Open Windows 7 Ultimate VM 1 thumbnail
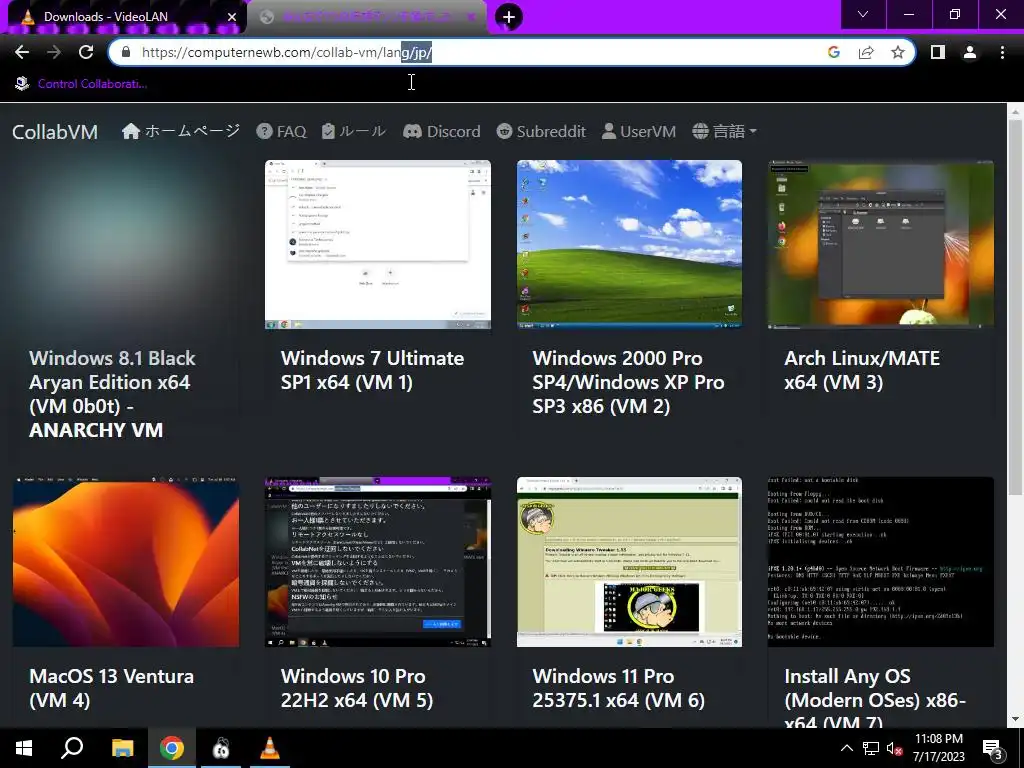This screenshot has width=1024, height=768. click(x=377, y=244)
